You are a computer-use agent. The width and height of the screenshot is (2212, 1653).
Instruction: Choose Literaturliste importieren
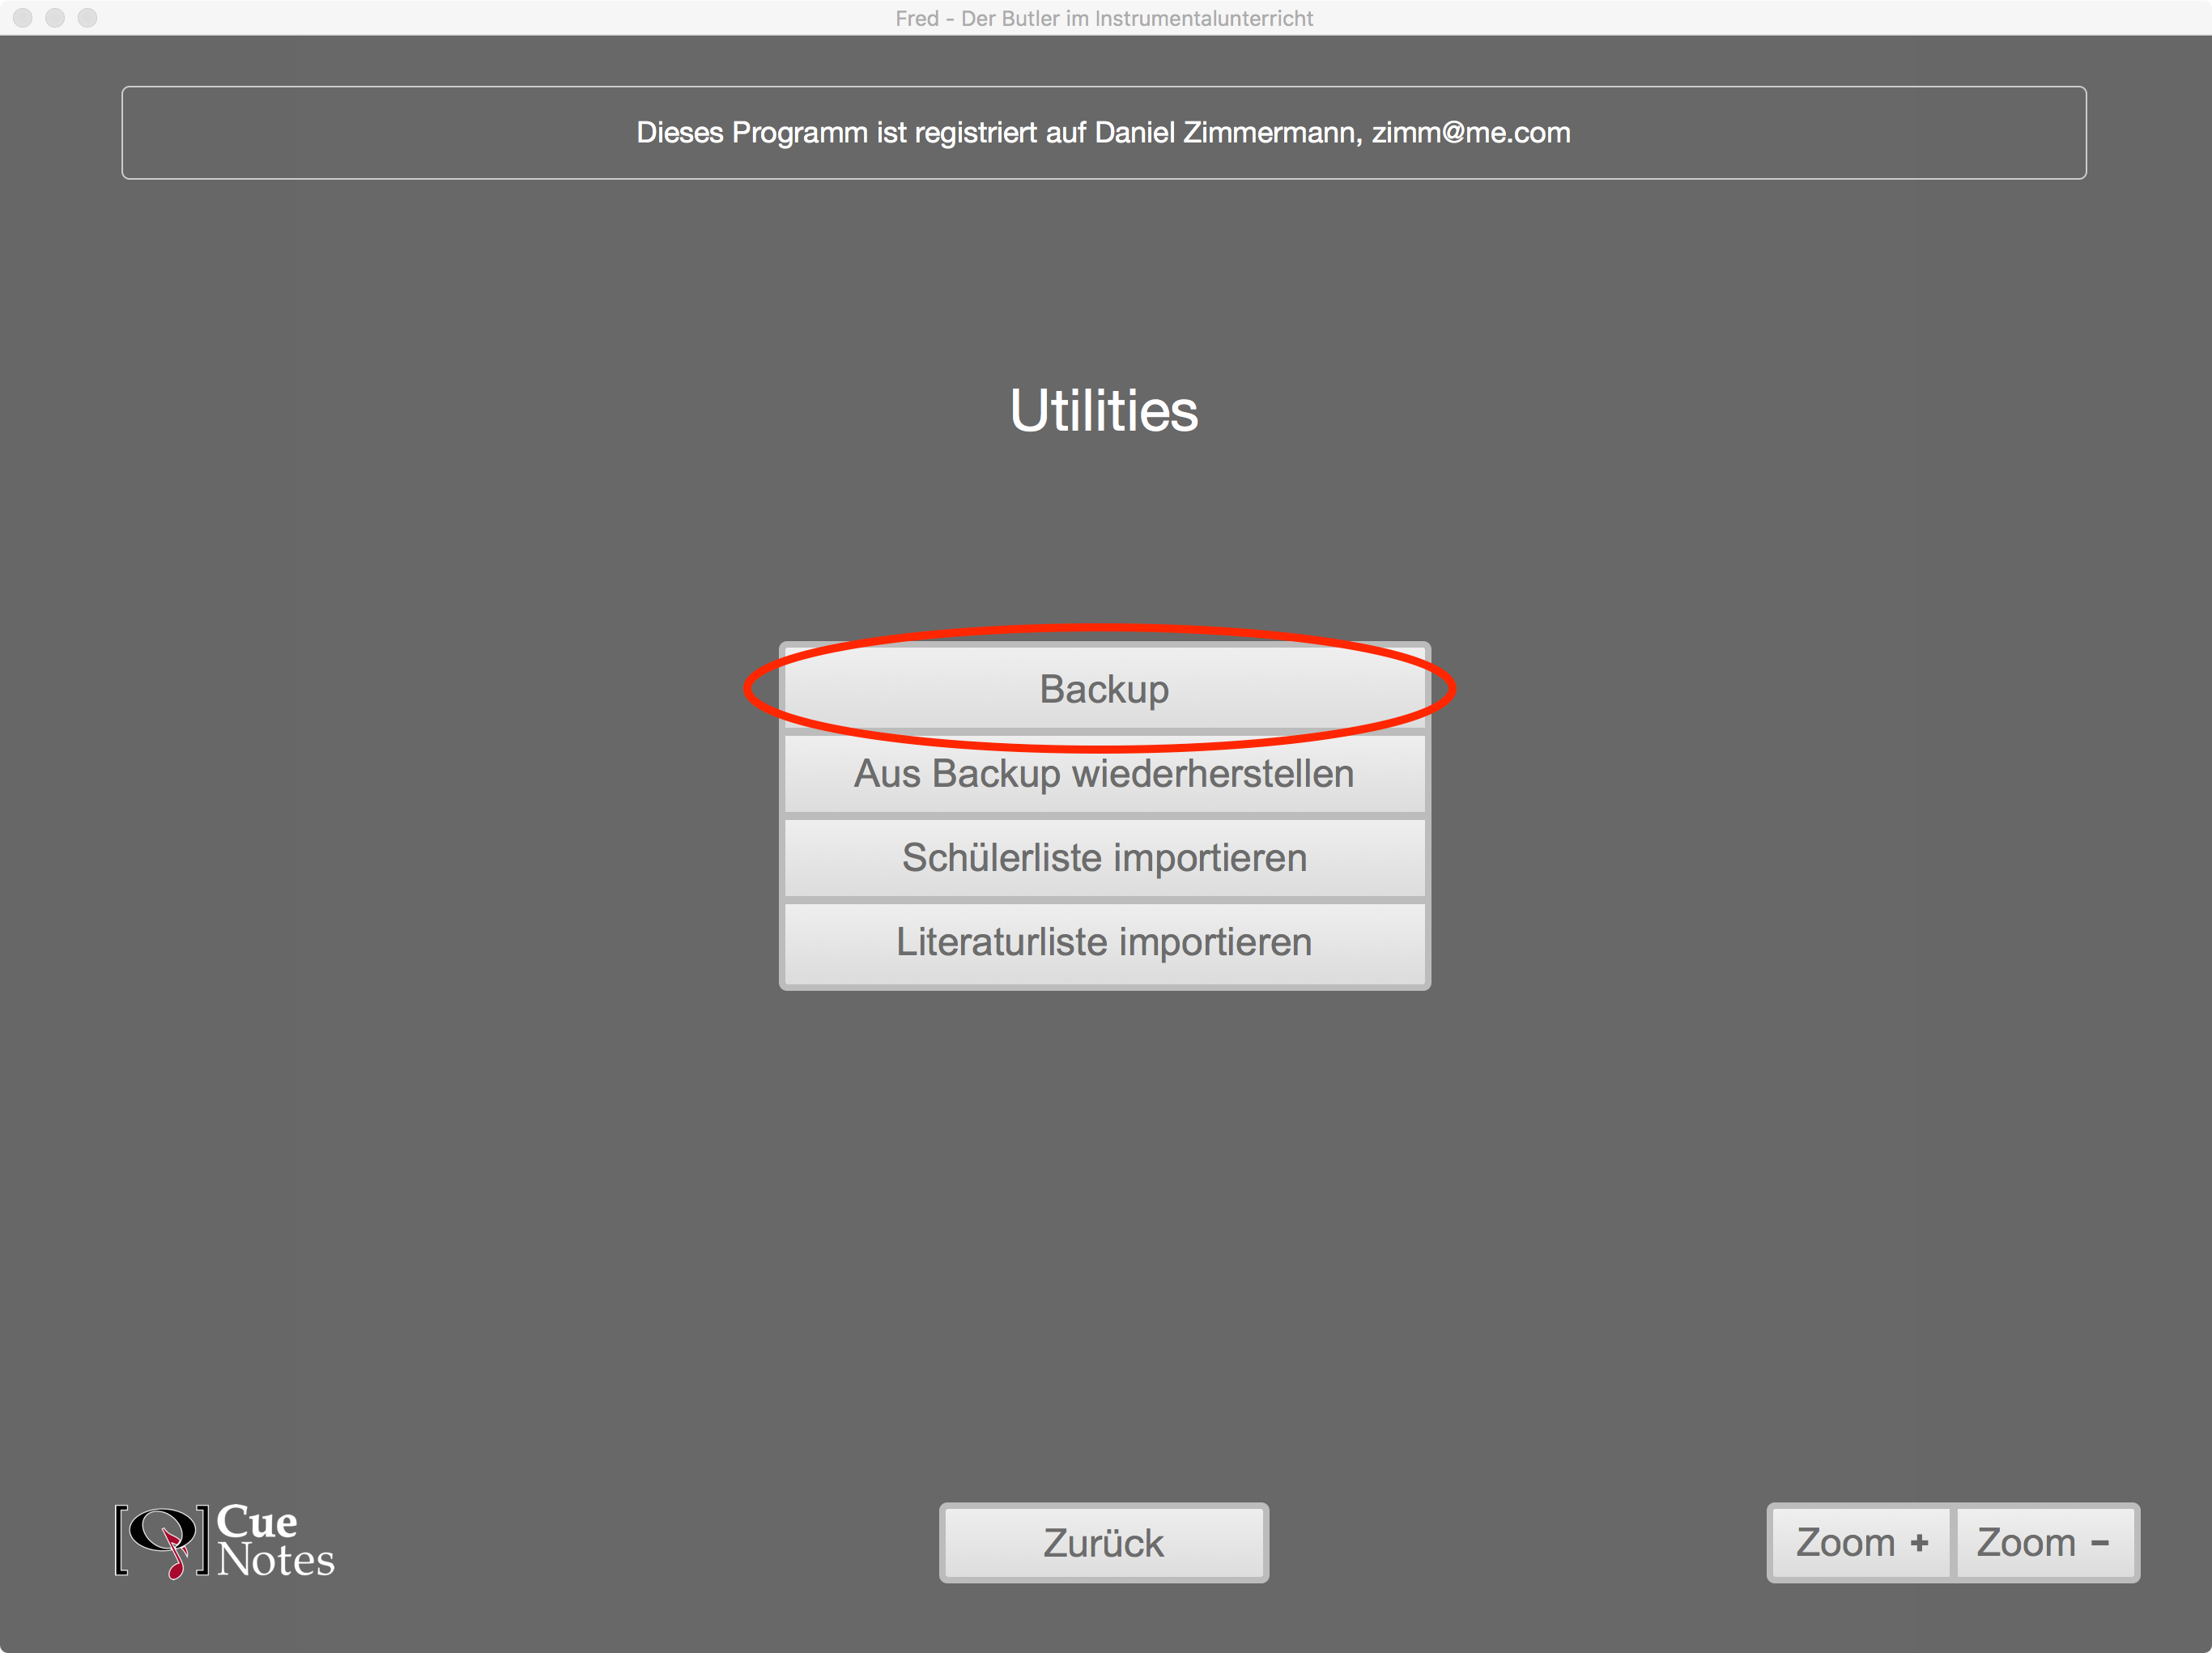pyautogui.click(x=1103, y=942)
